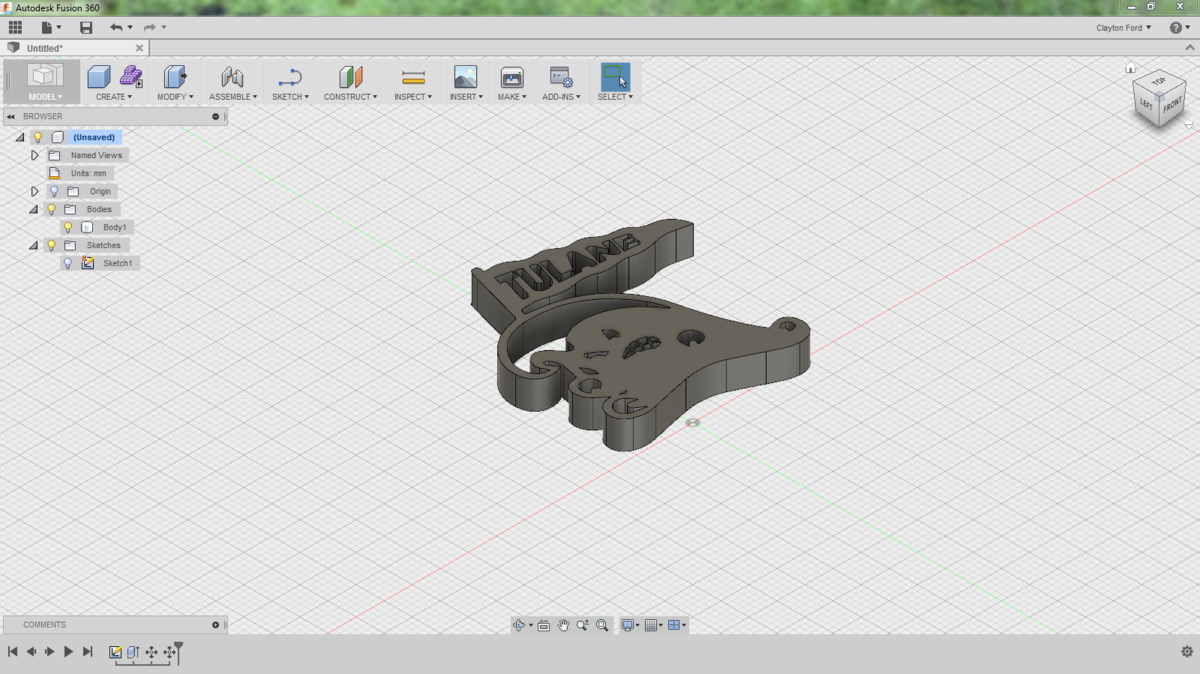Open the ASSEMBLE menu

(233, 97)
